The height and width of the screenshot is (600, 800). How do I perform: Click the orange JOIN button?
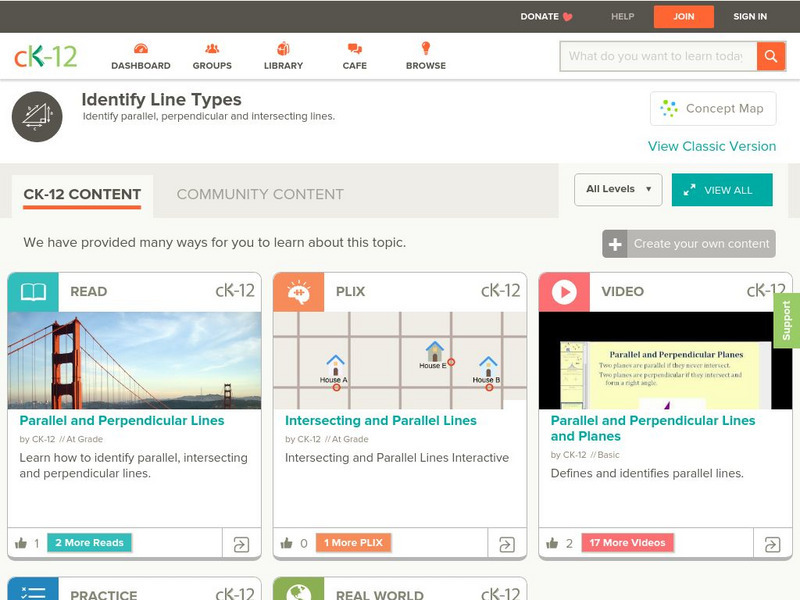coord(684,16)
